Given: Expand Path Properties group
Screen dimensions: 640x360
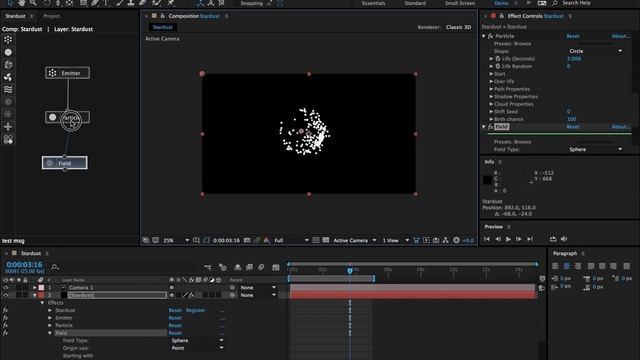Looking at the screenshot, I should click(491, 89).
